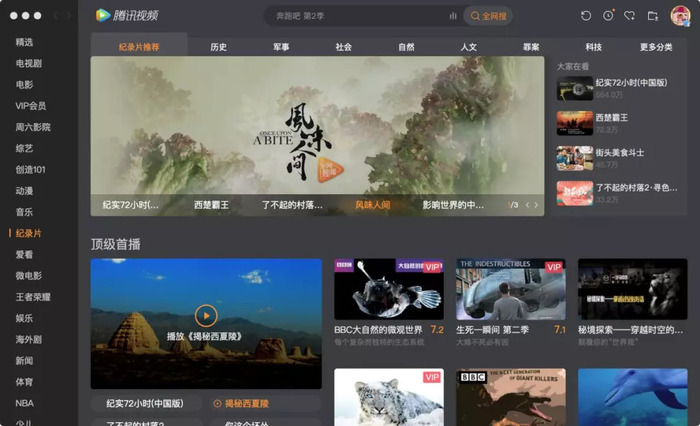This screenshot has height=426, width=700.
Task: Open the snow leopard VIP thumbnail
Action: click(x=389, y=397)
